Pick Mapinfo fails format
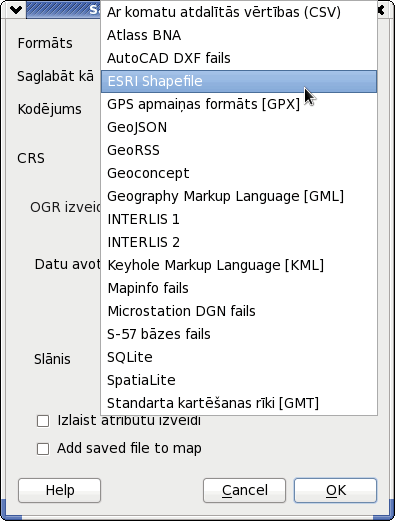This screenshot has width=395, height=521. coord(239,288)
